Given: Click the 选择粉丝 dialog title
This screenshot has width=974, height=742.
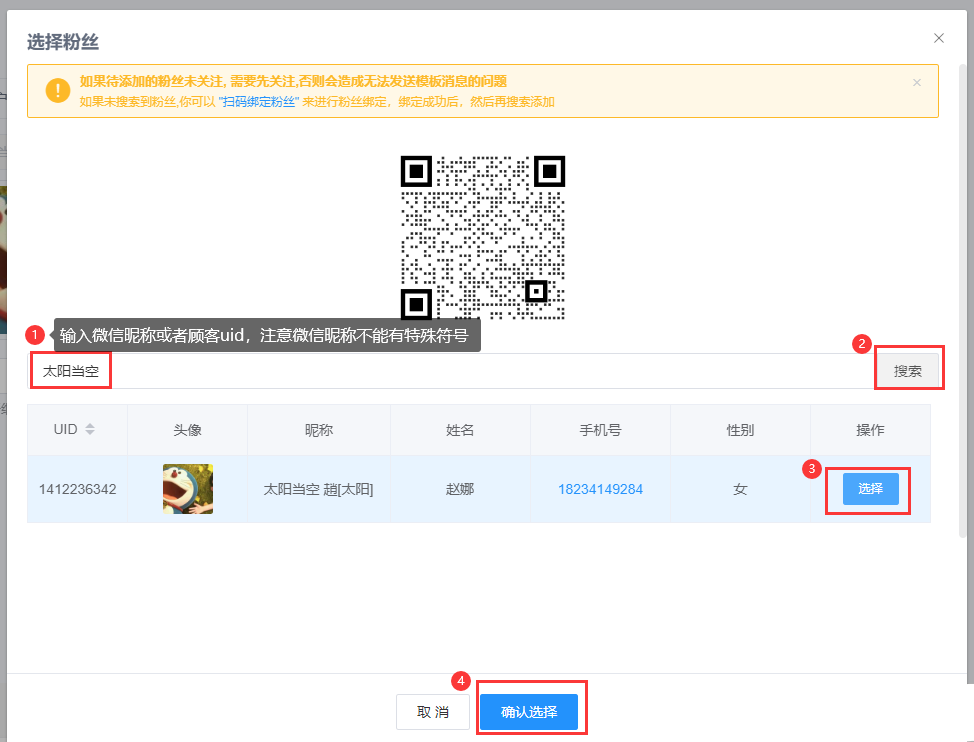Looking at the screenshot, I should pyautogui.click(x=63, y=42).
